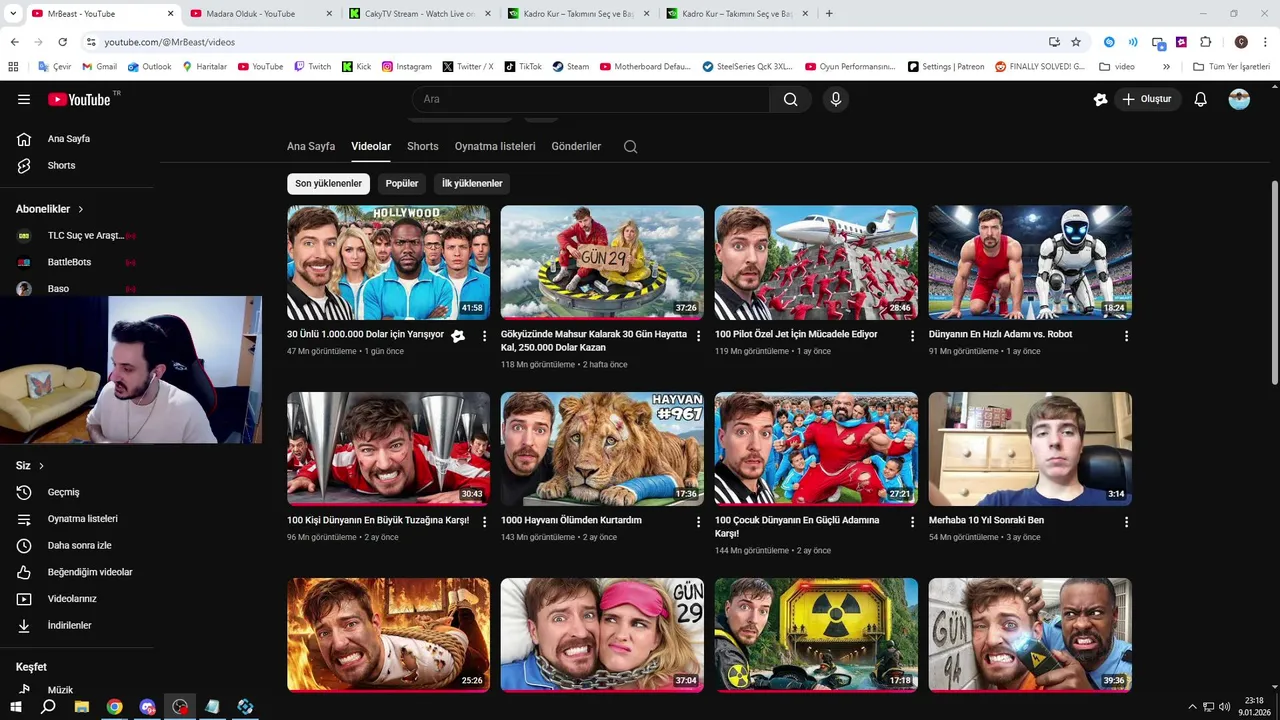Open Videolarınız in the sidebar
The image size is (1280, 720).
tap(72, 598)
